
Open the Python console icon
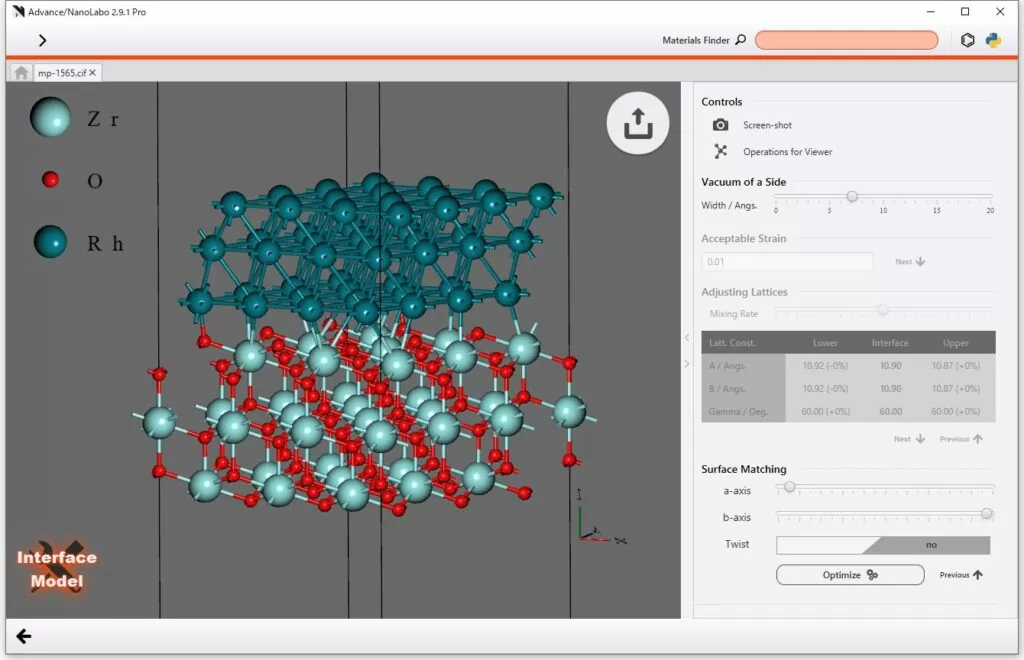[x=993, y=41]
